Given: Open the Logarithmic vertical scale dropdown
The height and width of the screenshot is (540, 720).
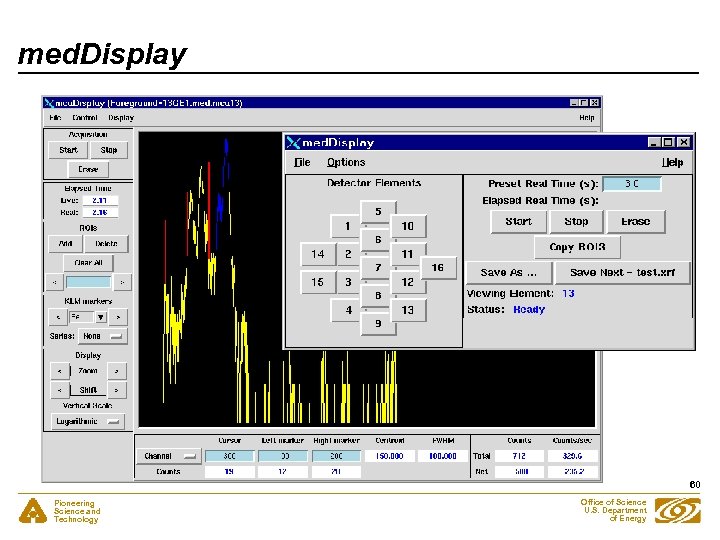Looking at the screenshot, I should (x=87, y=421).
